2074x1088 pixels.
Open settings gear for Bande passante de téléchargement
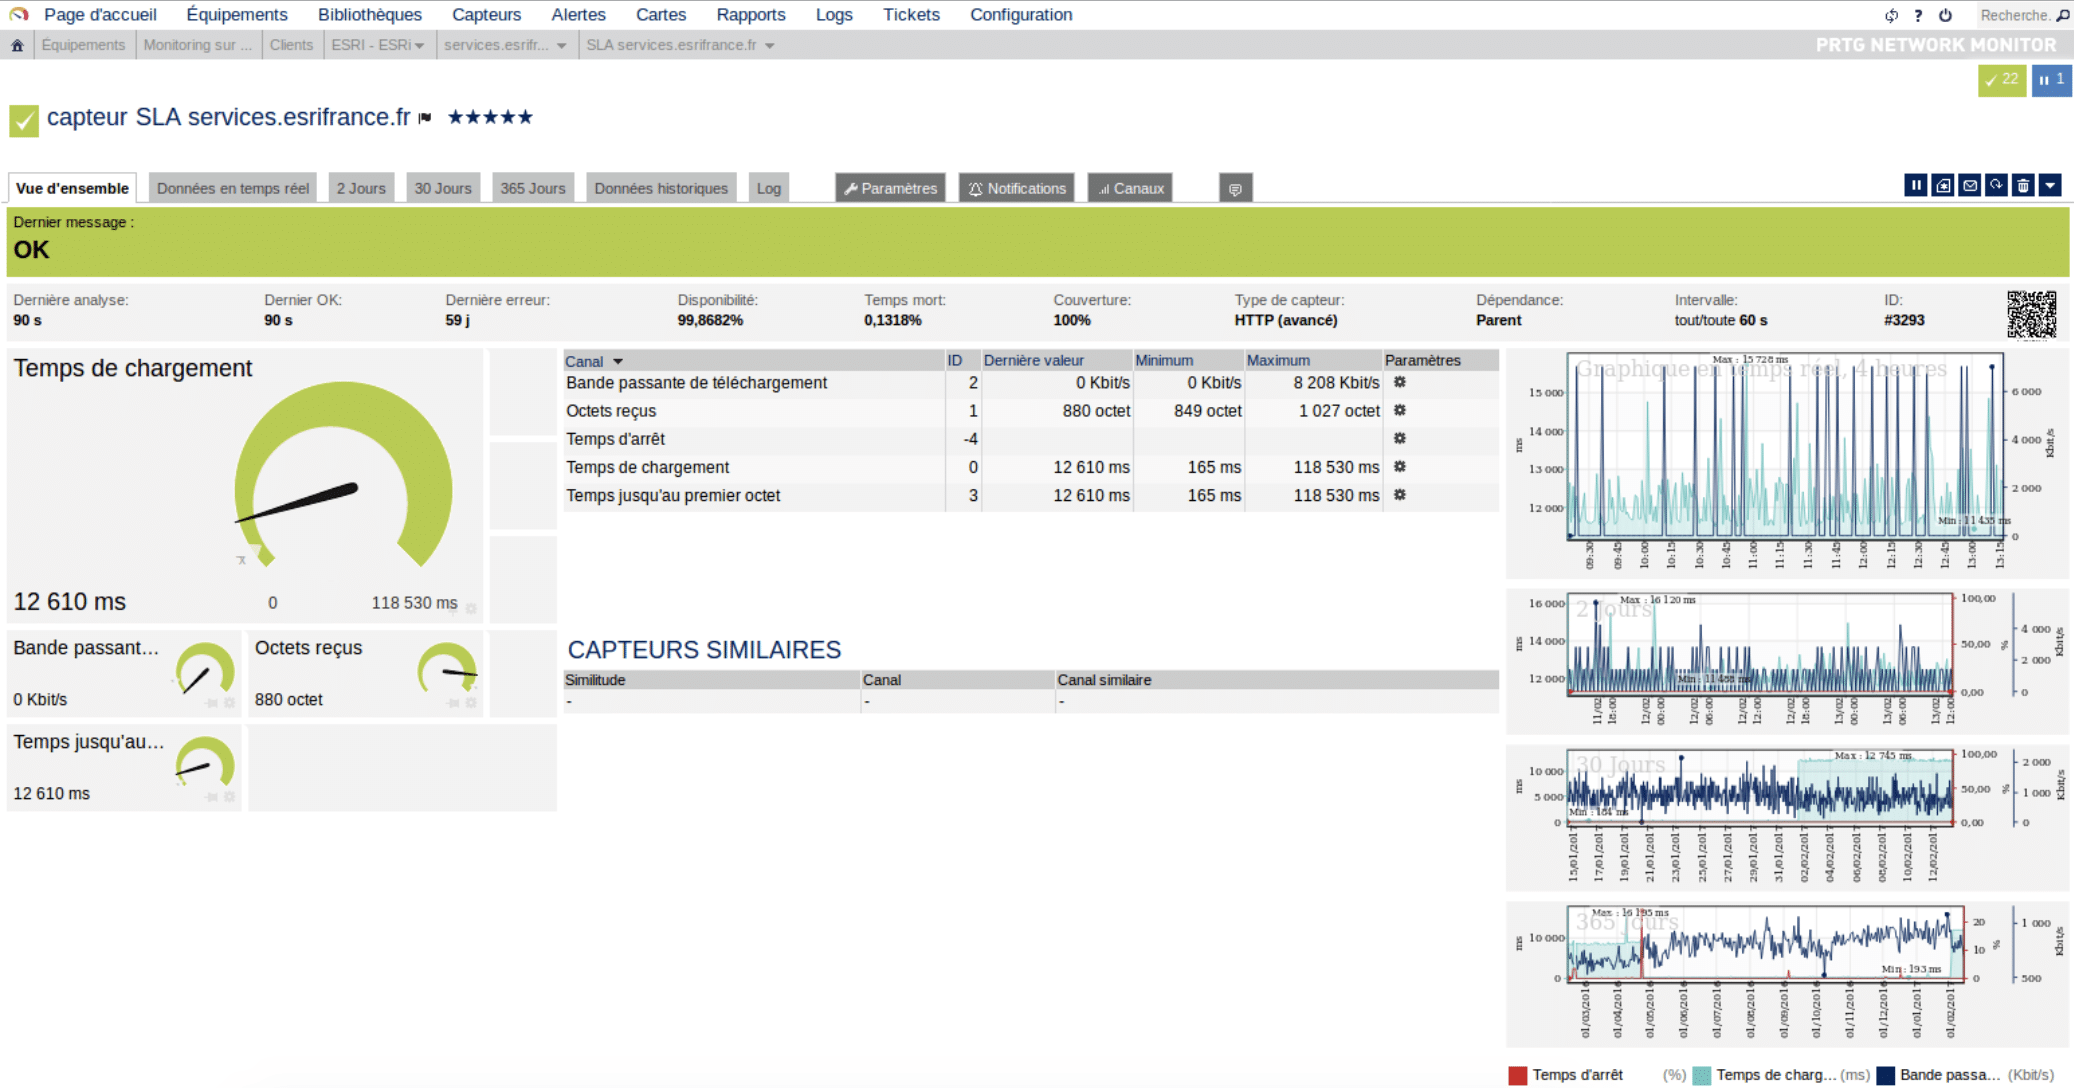tap(1400, 382)
